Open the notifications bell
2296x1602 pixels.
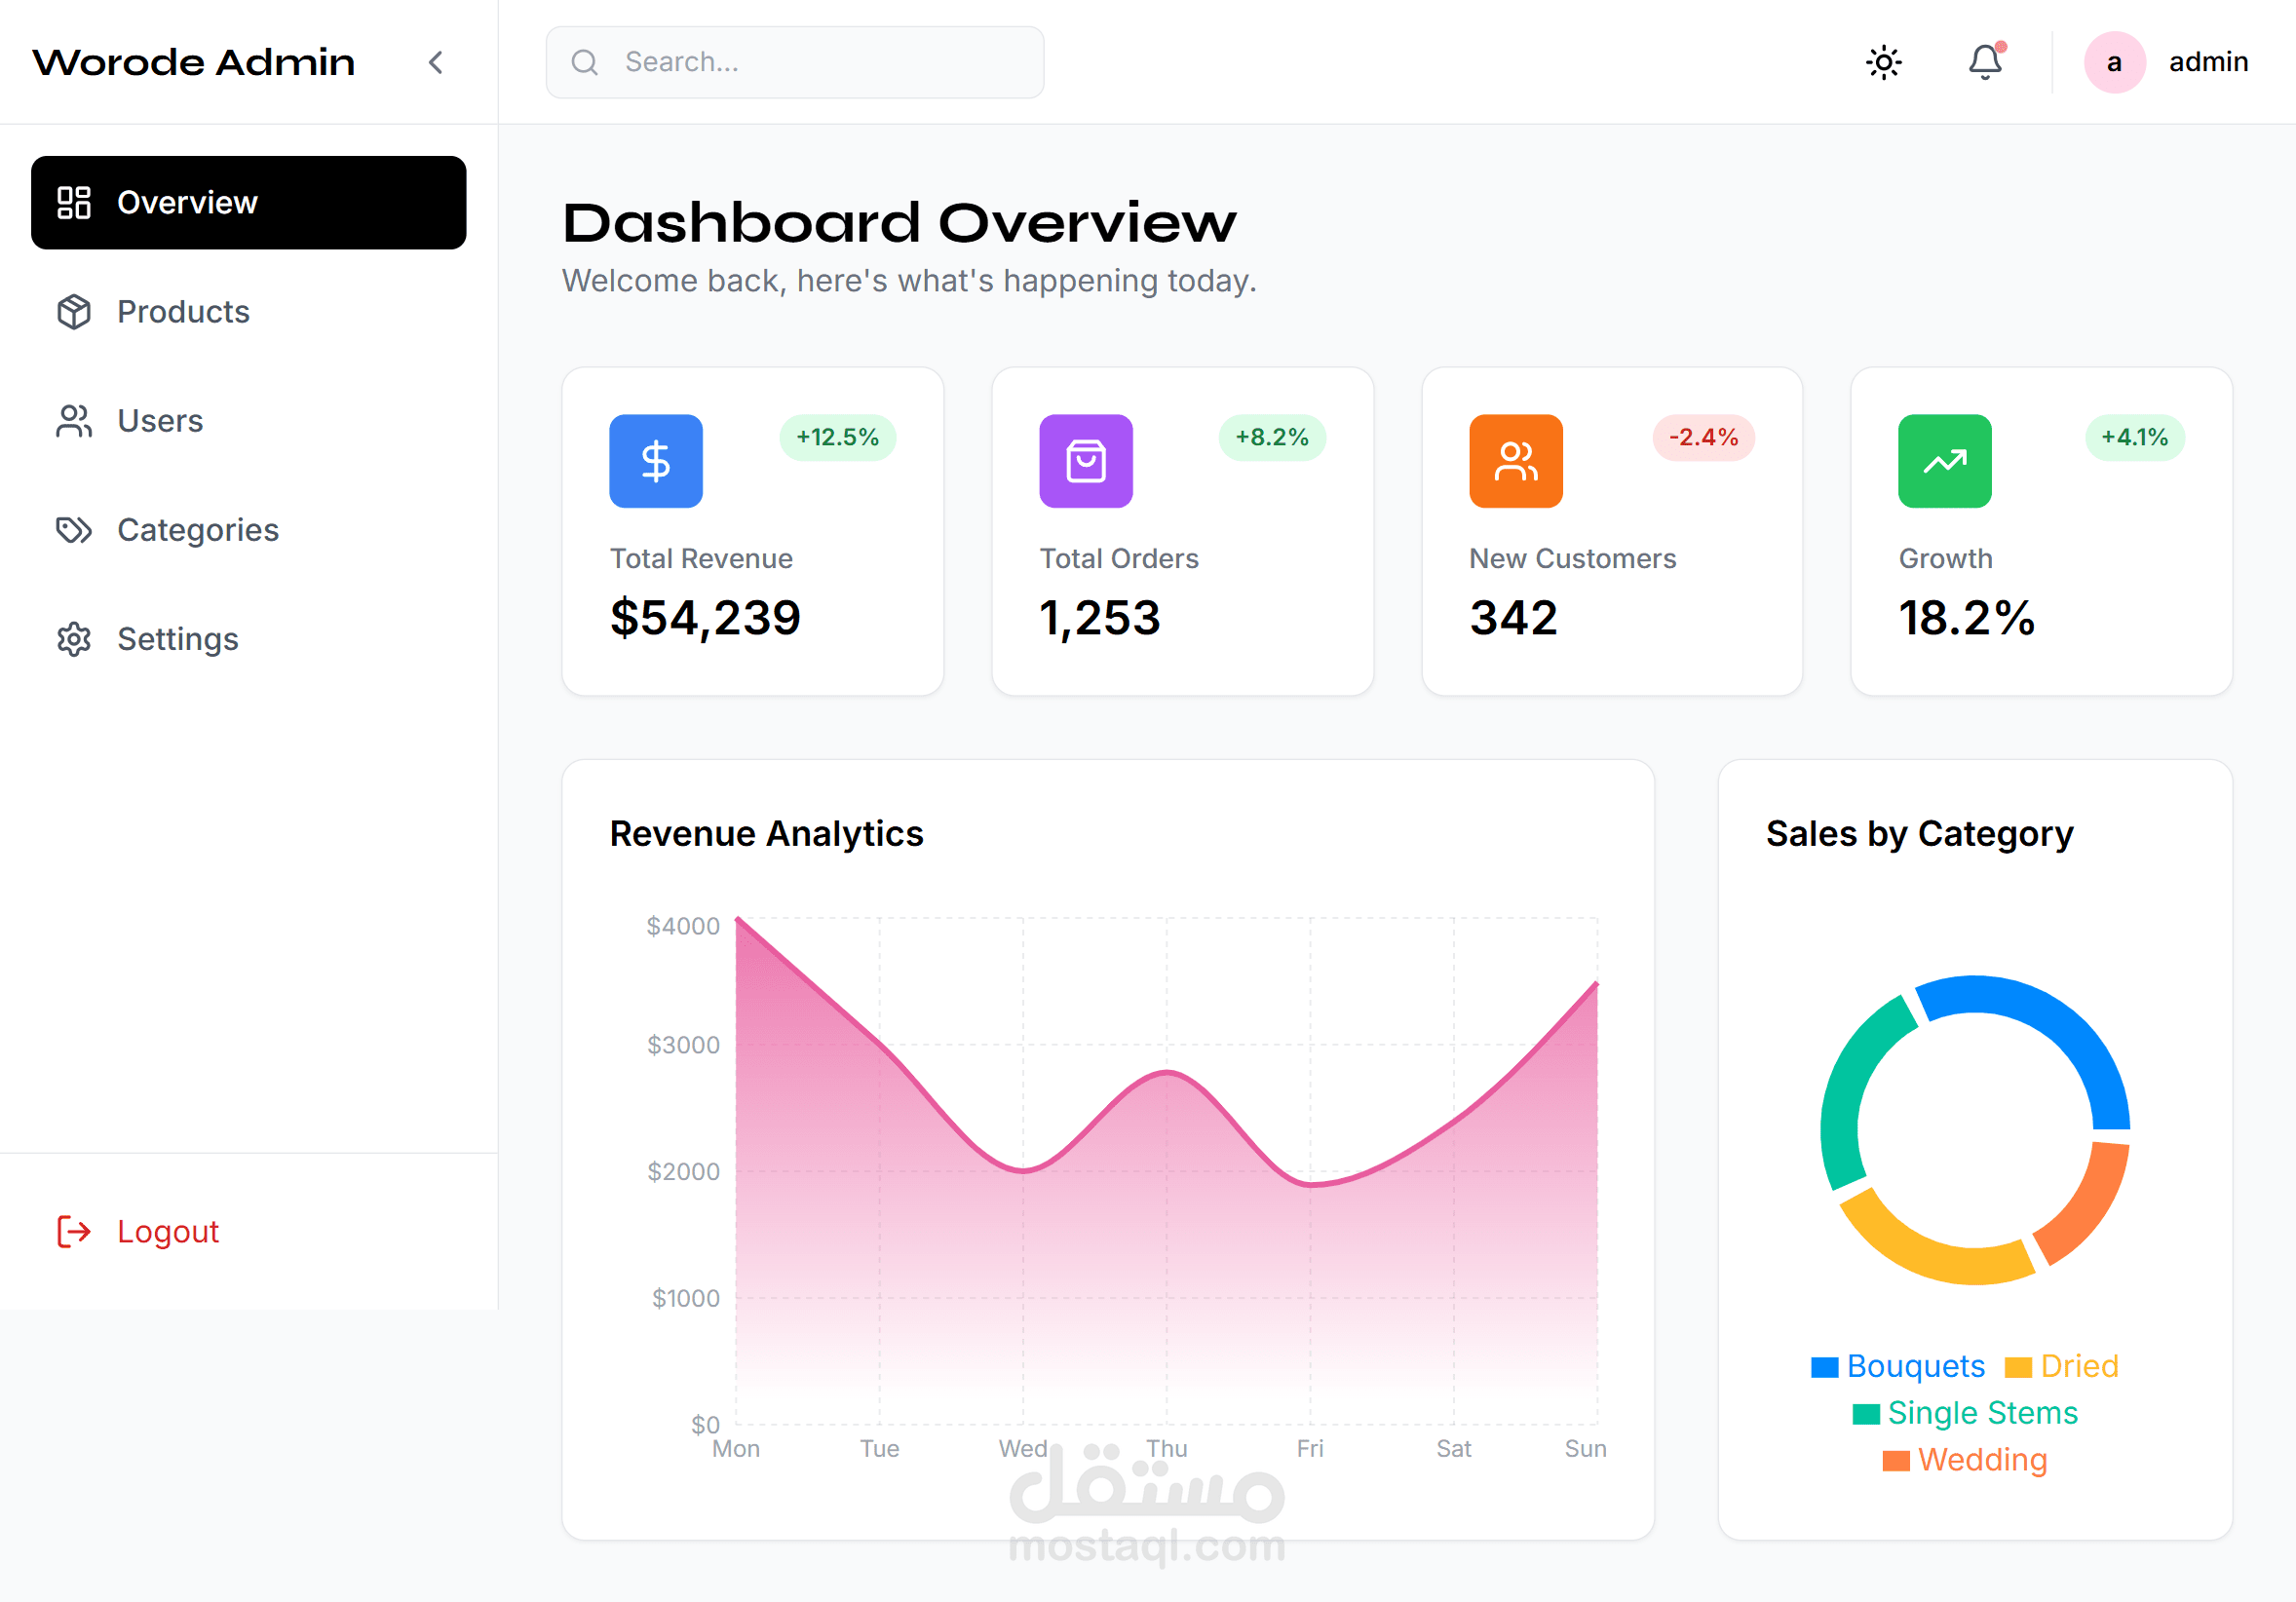[1985, 63]
